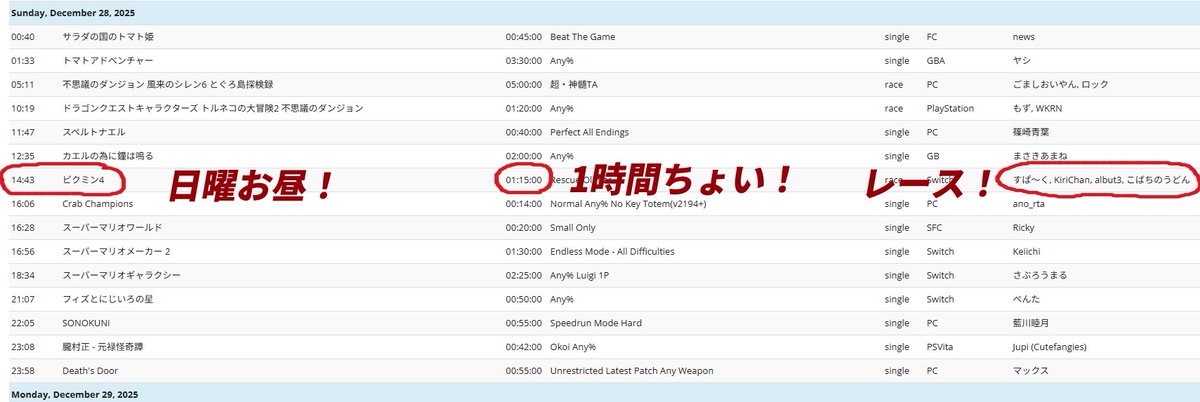The width and height of the screenshot is (1200, 402).
Task: Click the 01:15:00 estimate cell
Action: 523,179
